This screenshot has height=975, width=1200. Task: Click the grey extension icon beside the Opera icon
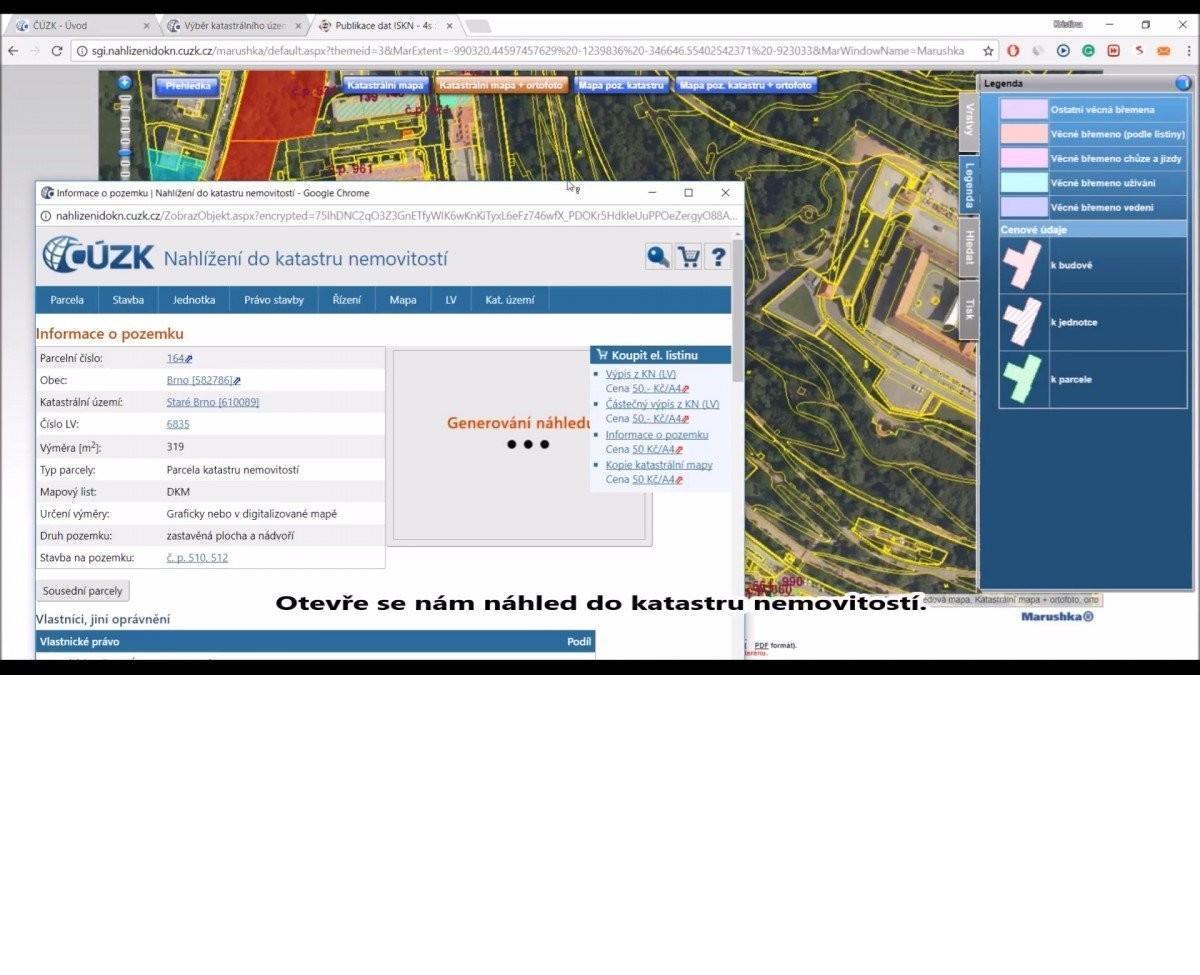(x=1038, y=50)
